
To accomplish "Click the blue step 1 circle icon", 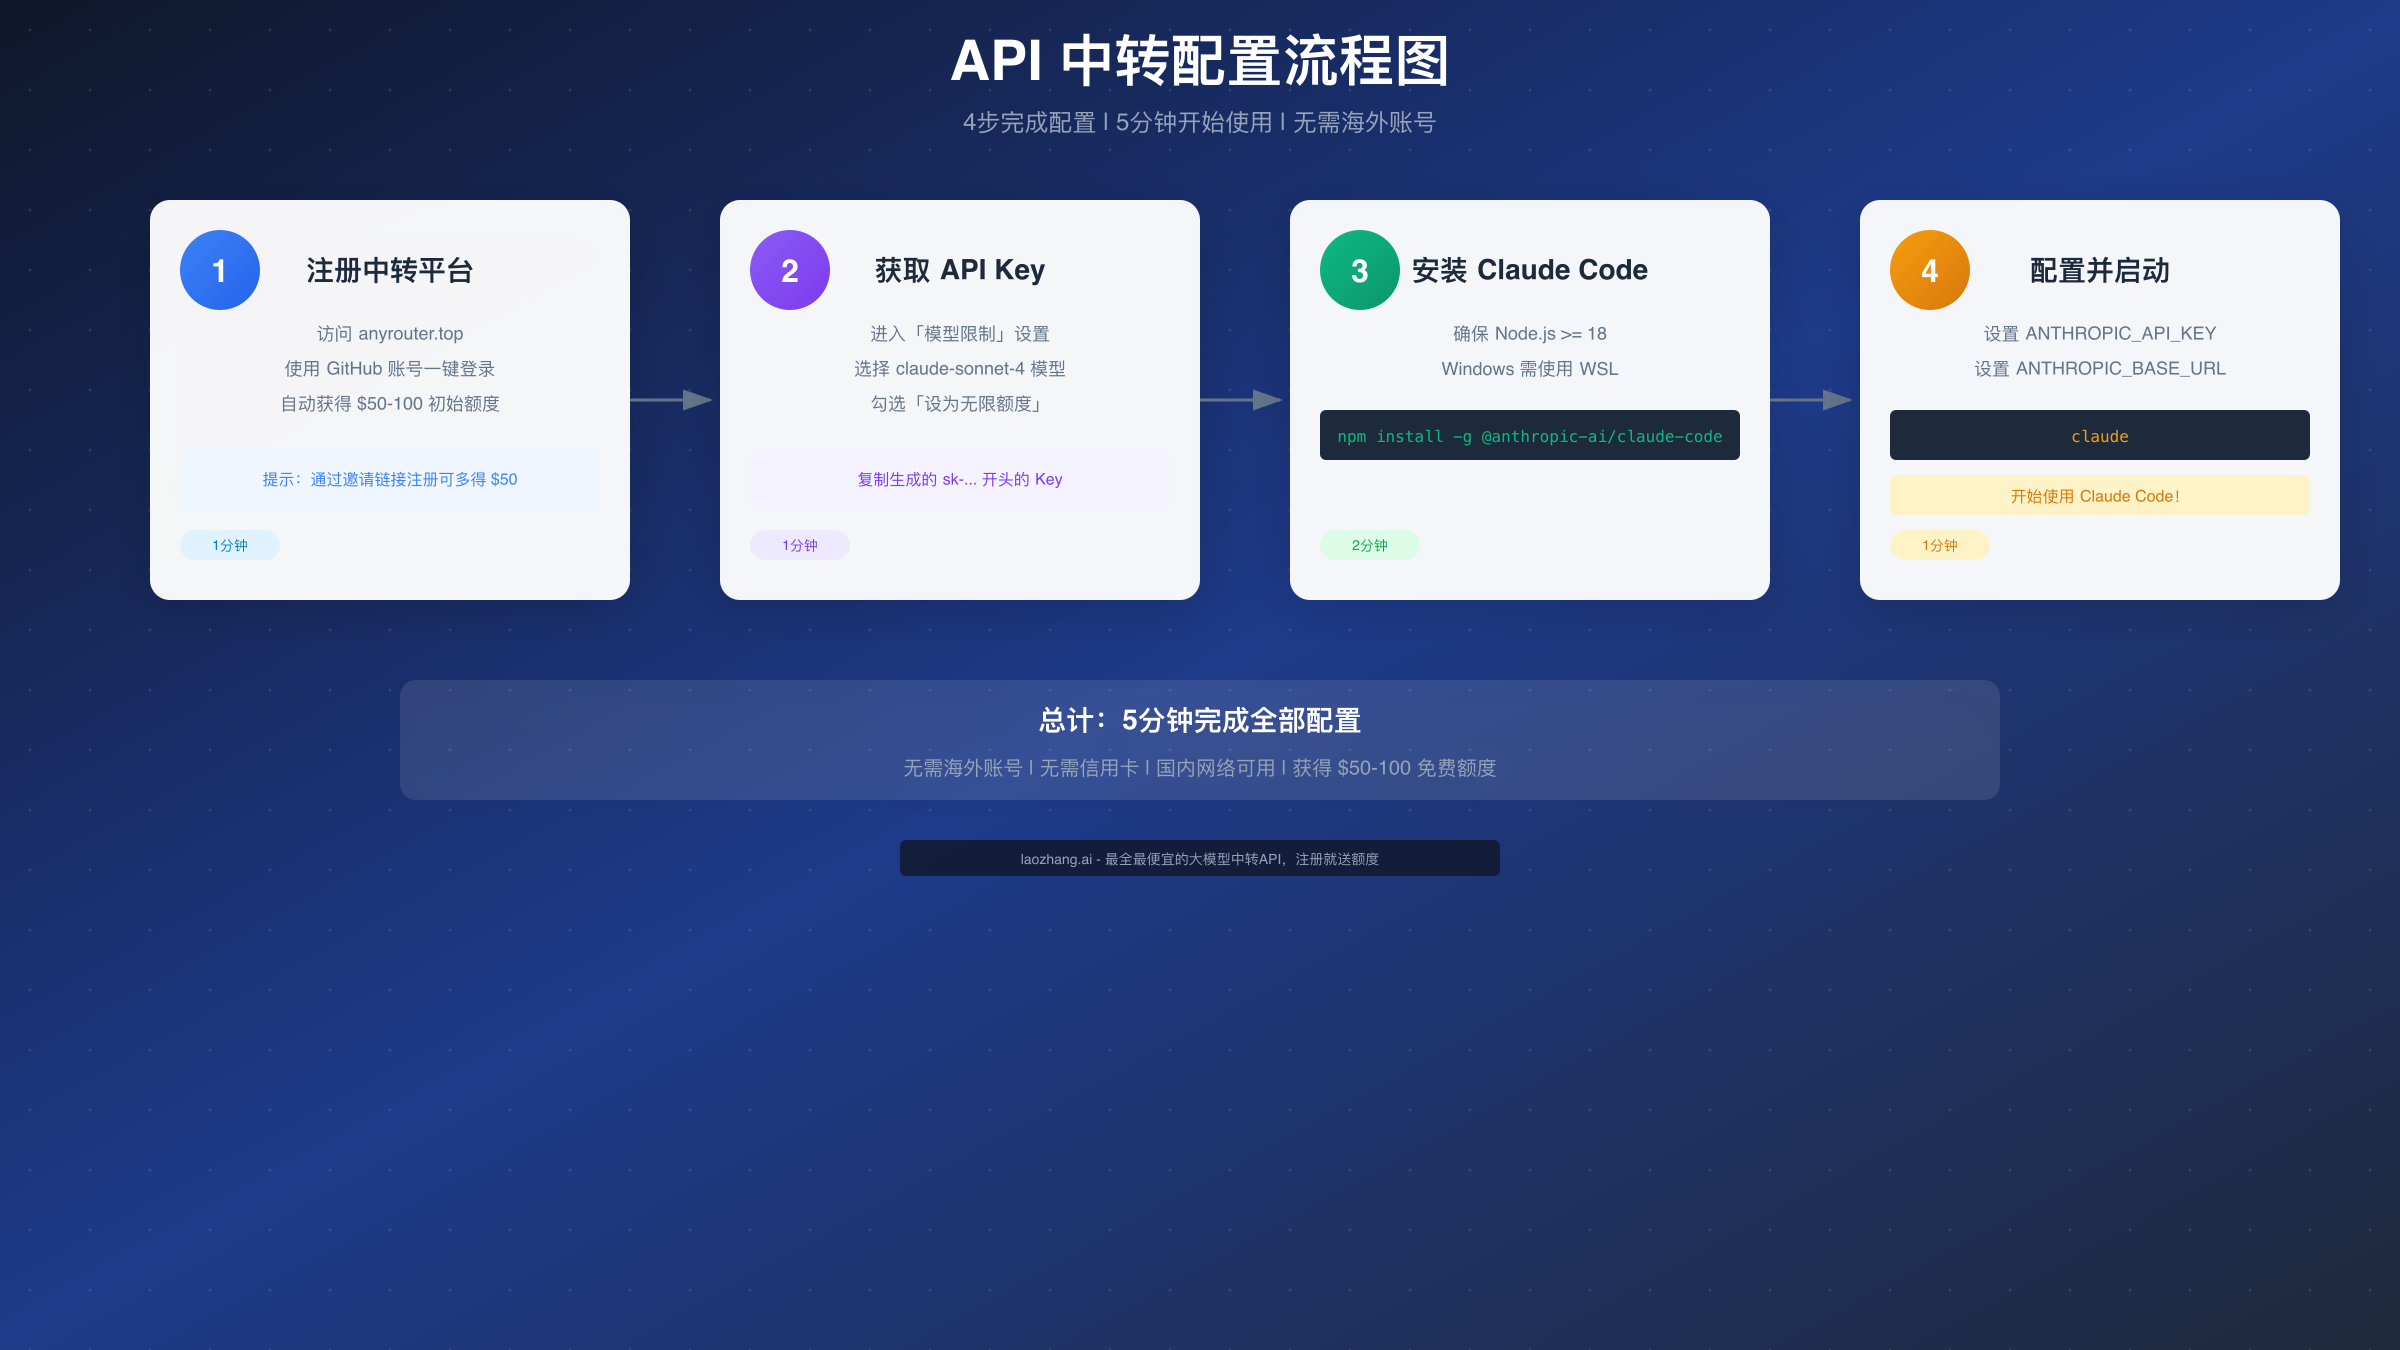I will [x=219, y=269].
